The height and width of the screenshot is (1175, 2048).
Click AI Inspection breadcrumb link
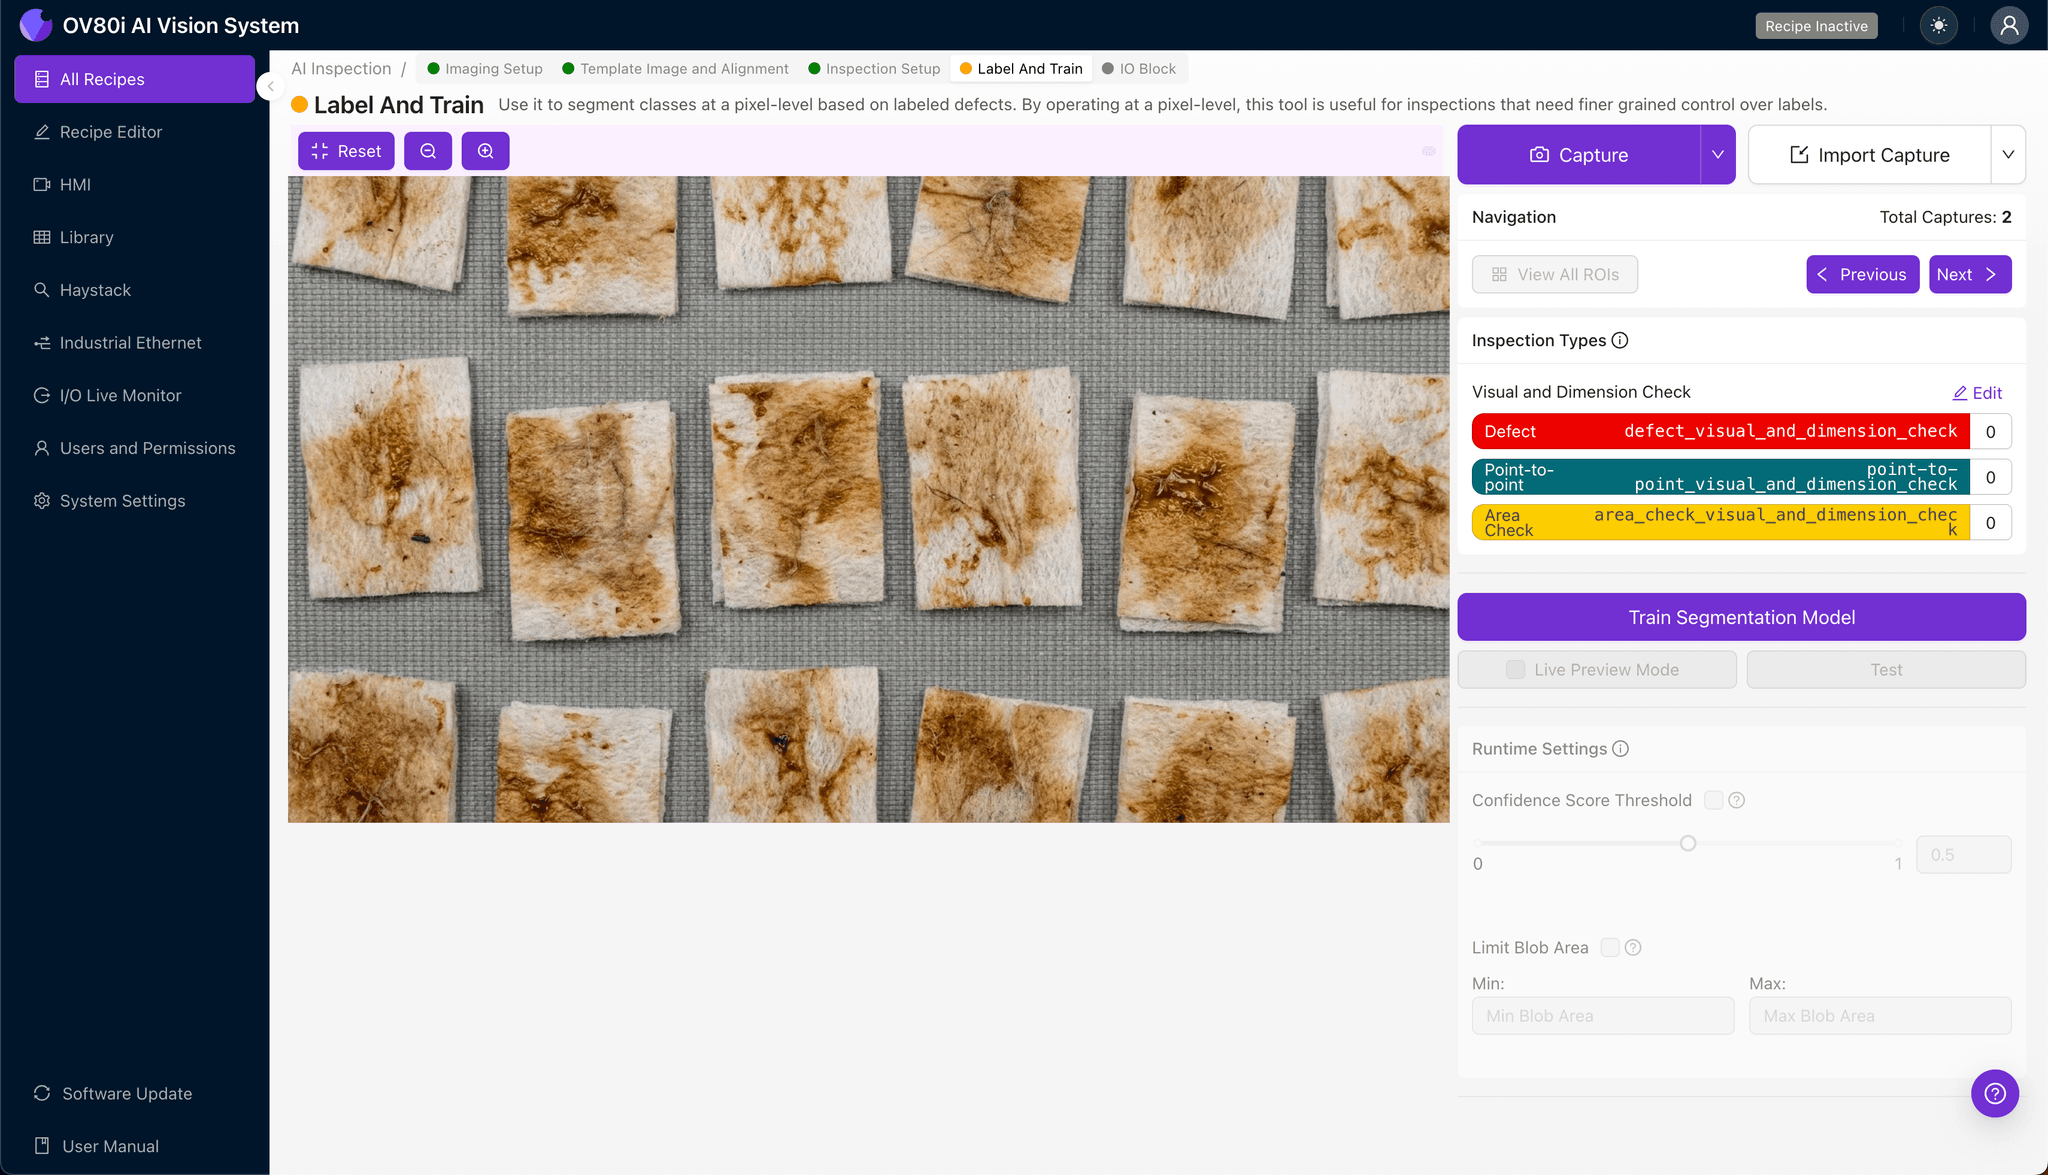[x=341, y=69]
